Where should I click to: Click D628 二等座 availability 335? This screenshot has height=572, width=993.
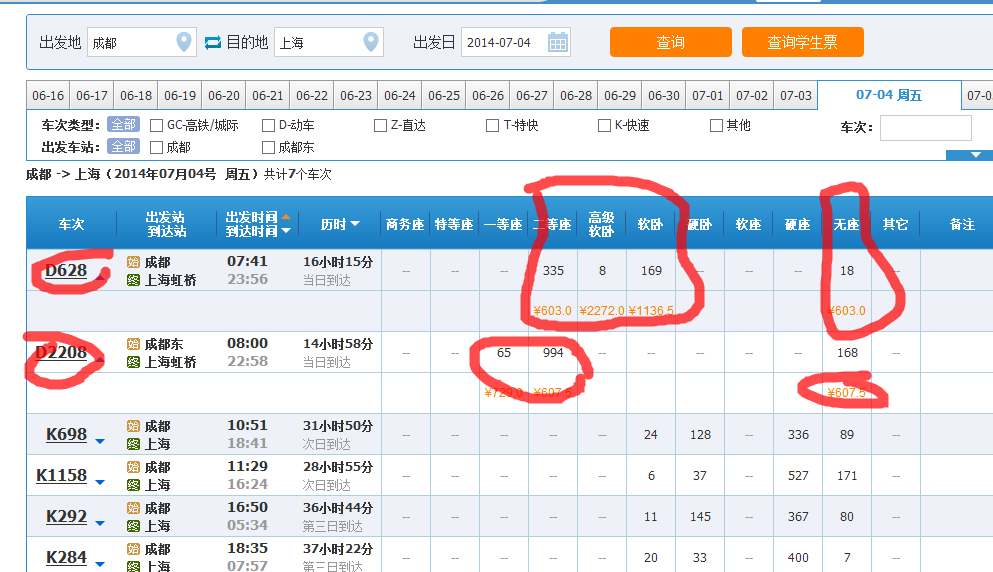553,270
